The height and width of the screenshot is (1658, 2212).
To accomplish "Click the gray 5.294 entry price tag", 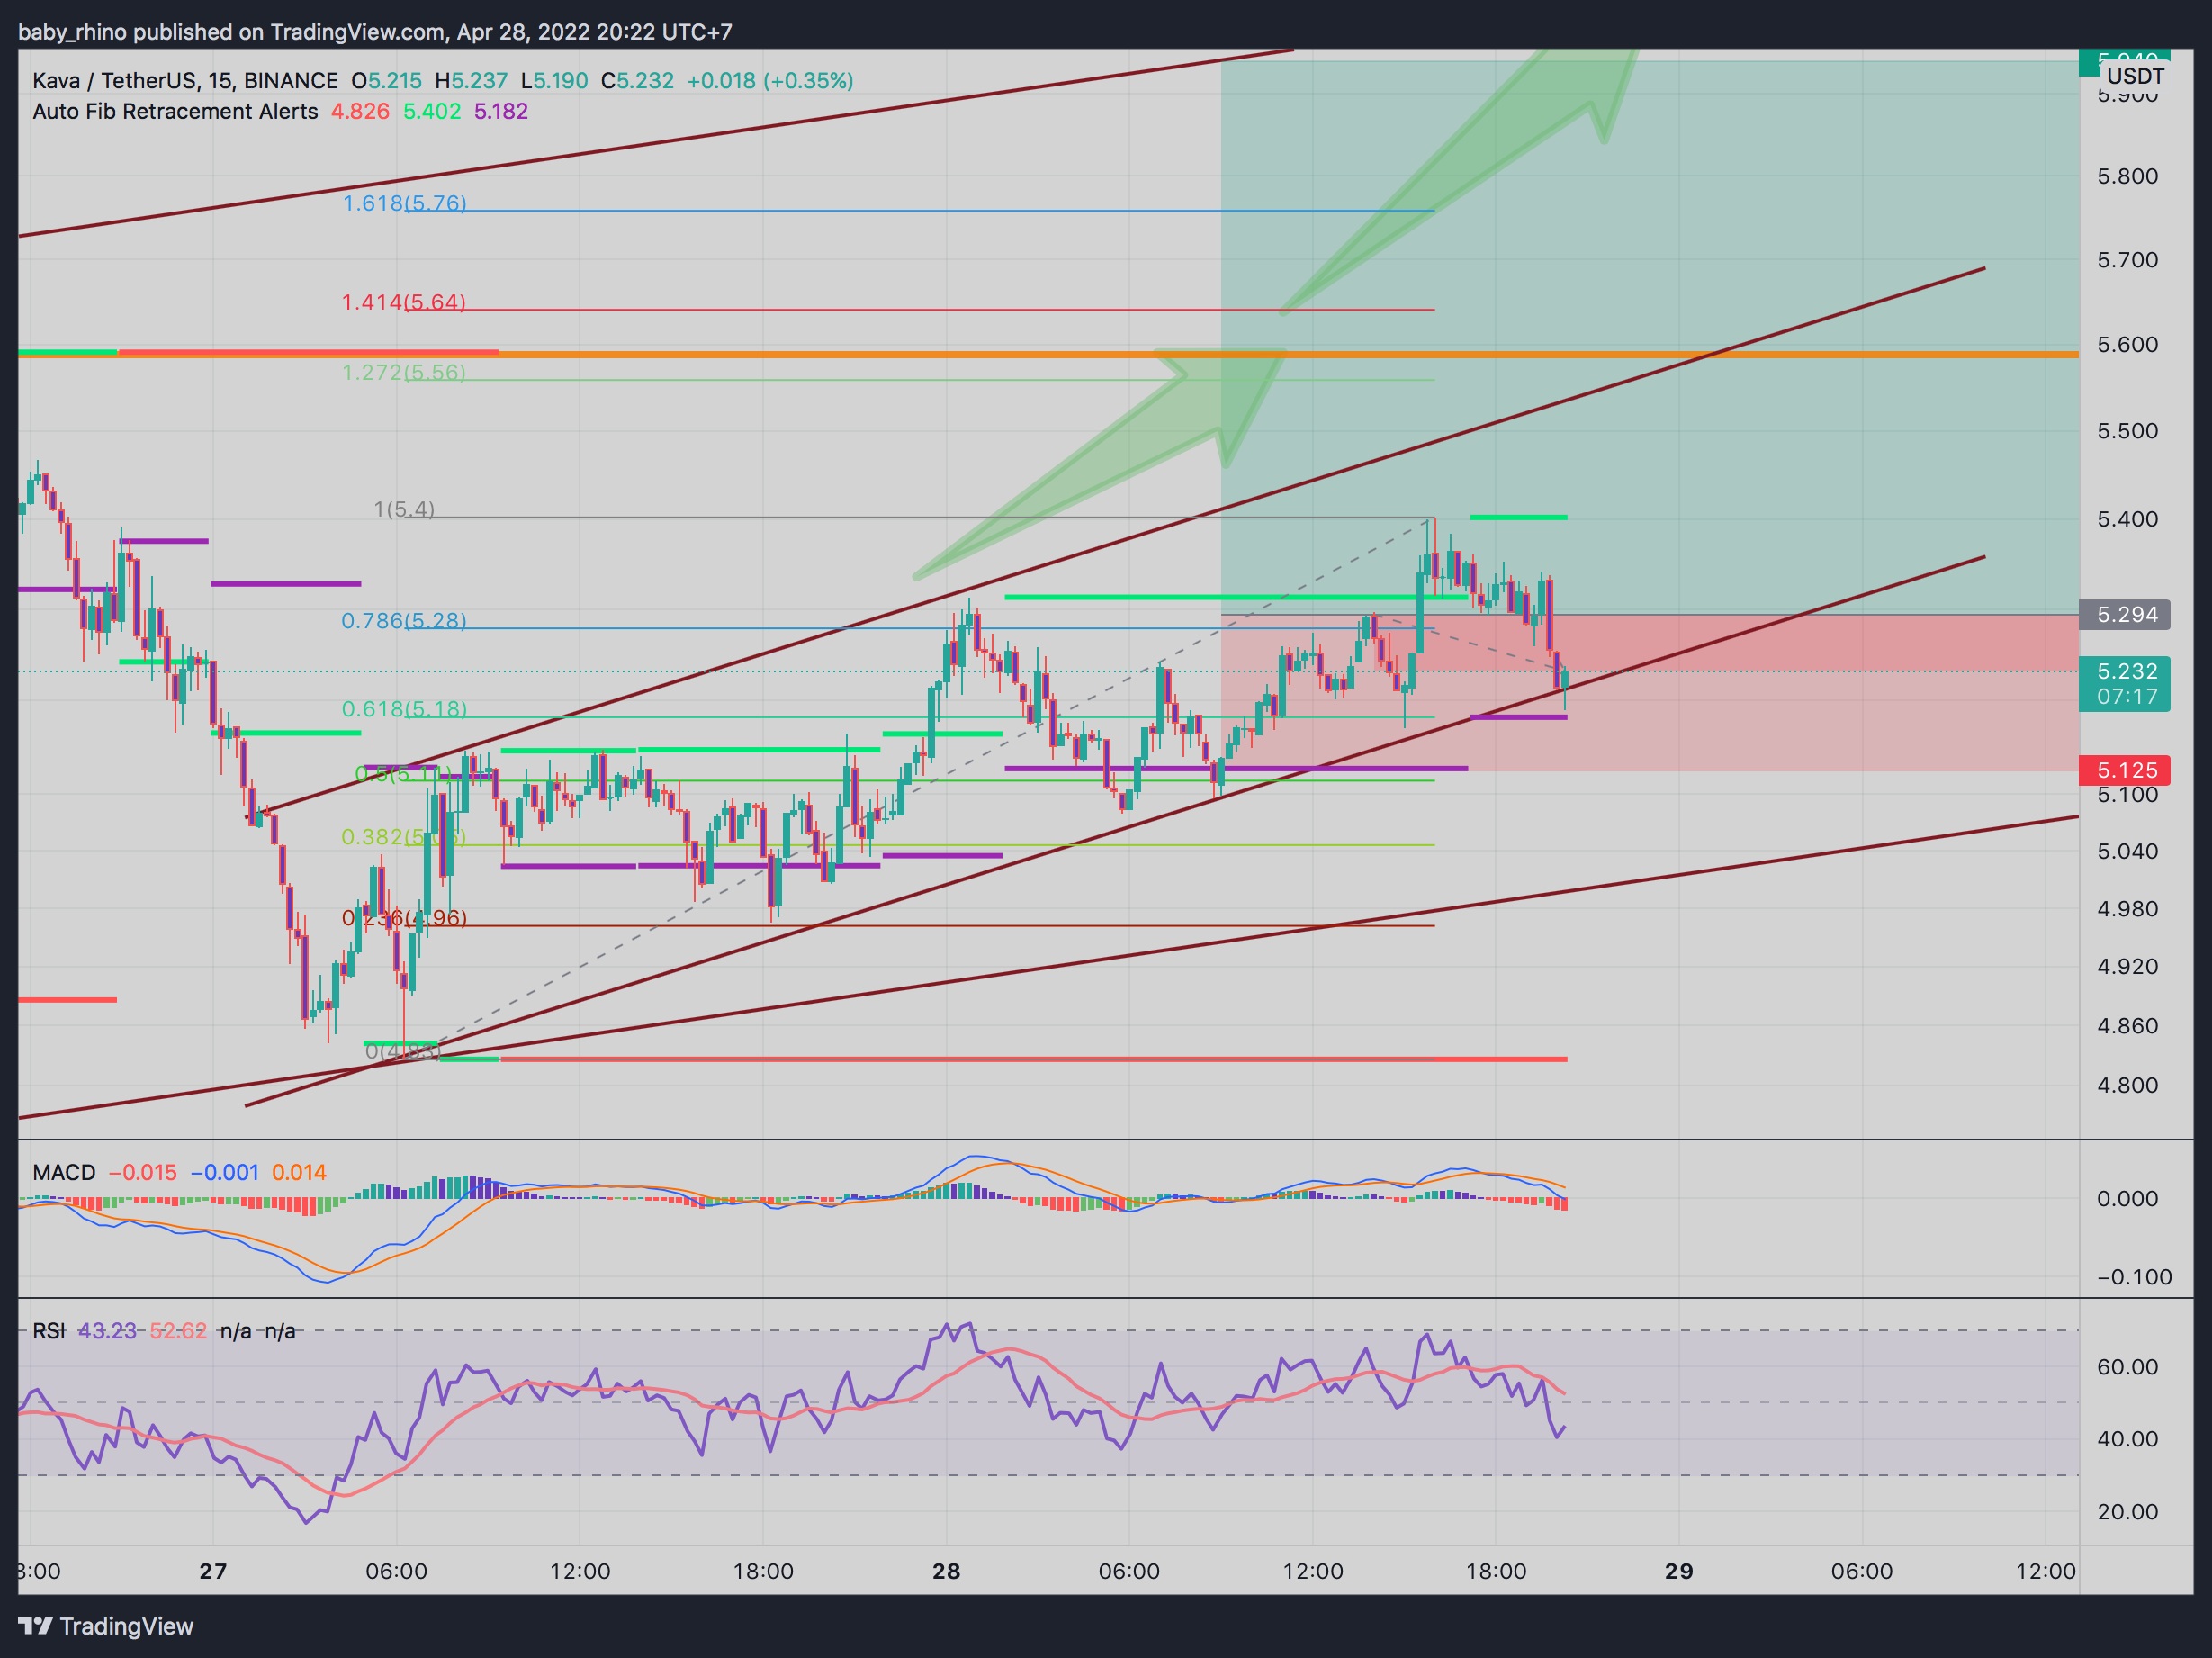I will tap(2125, 614).
